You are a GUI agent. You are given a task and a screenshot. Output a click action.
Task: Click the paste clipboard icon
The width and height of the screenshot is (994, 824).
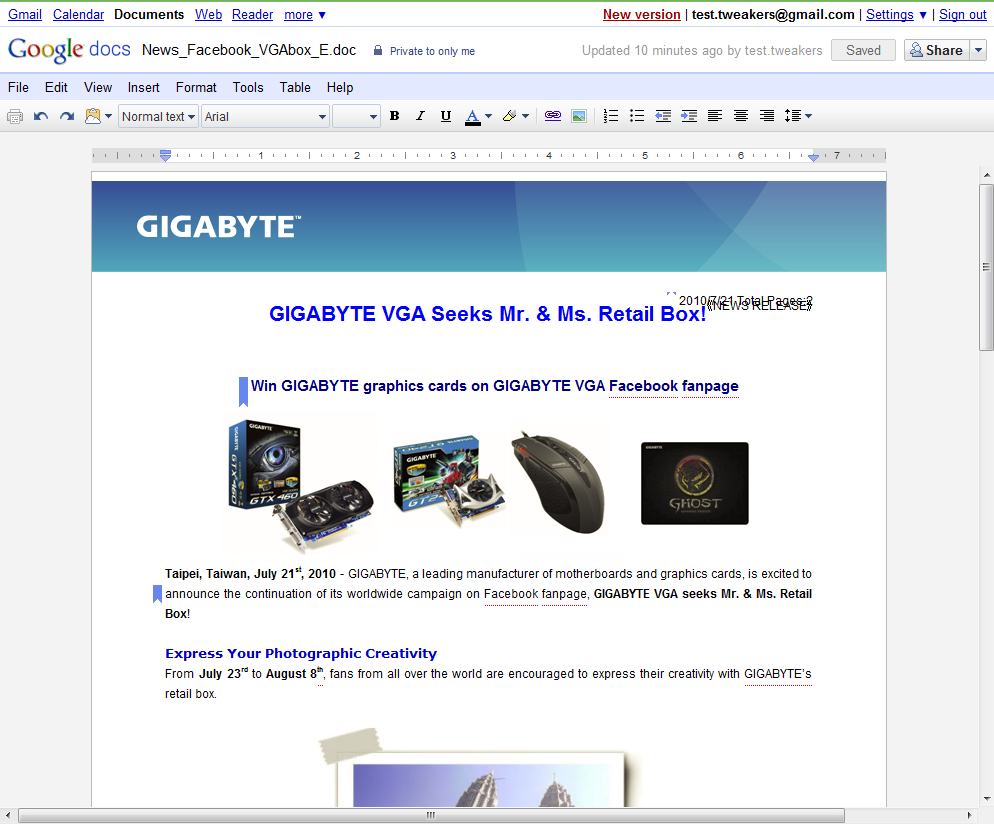coord(93,116)
